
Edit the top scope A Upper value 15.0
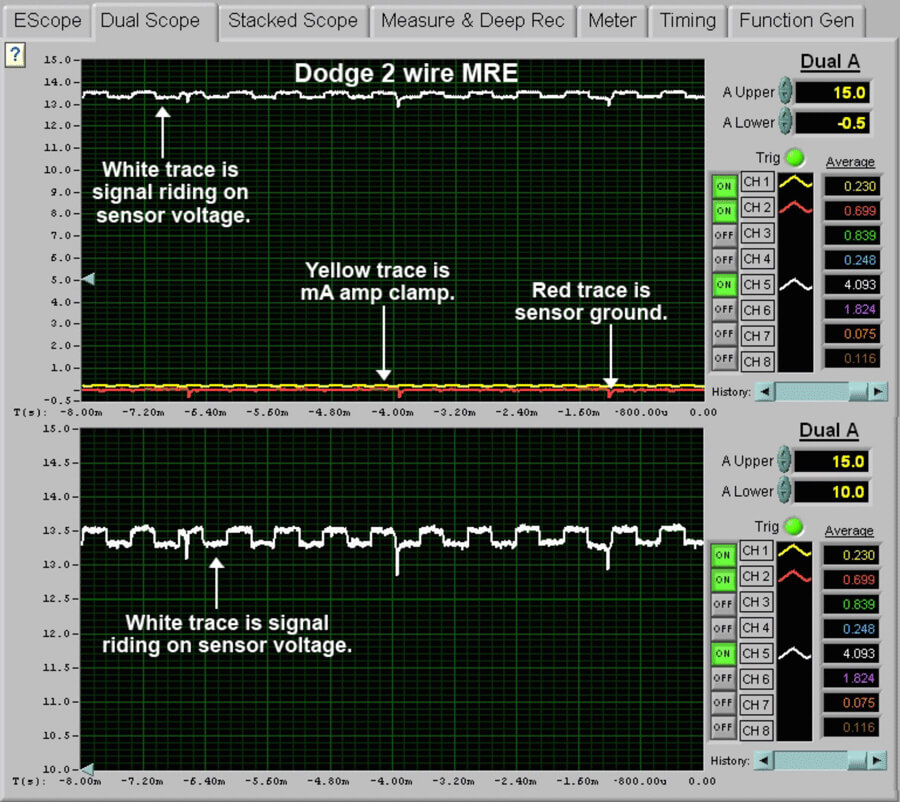pos(832,92)
